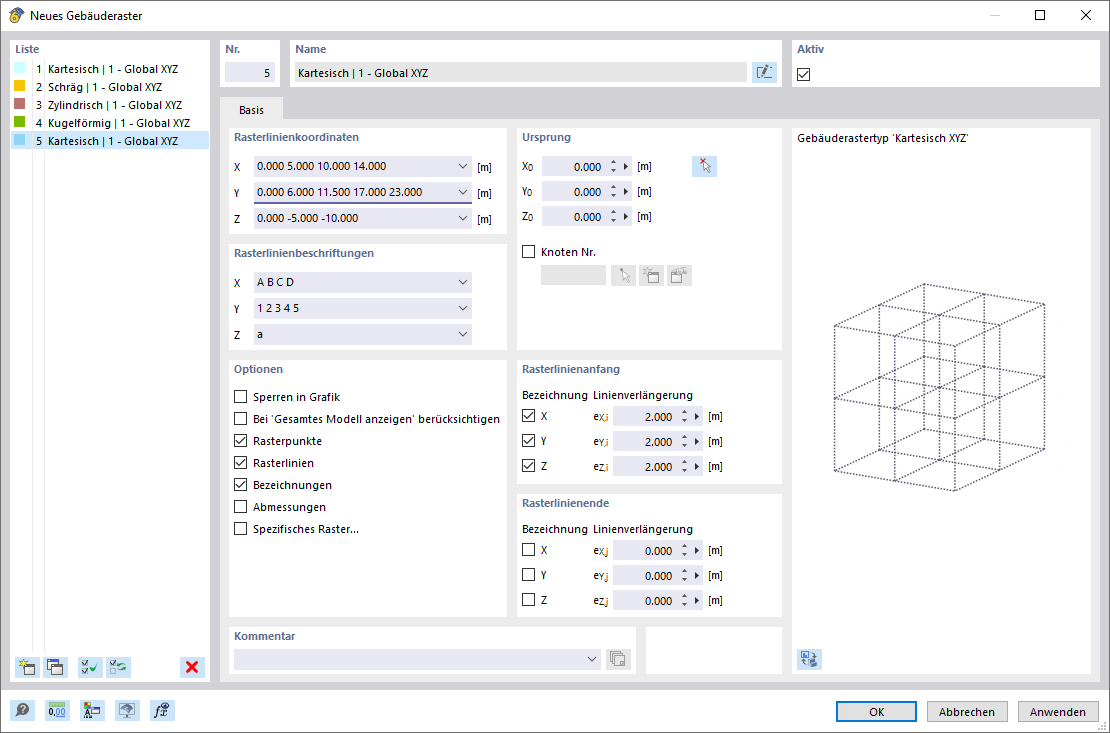Open the Kommentar dropdown
1110x733 pixels.
(592, 659)
